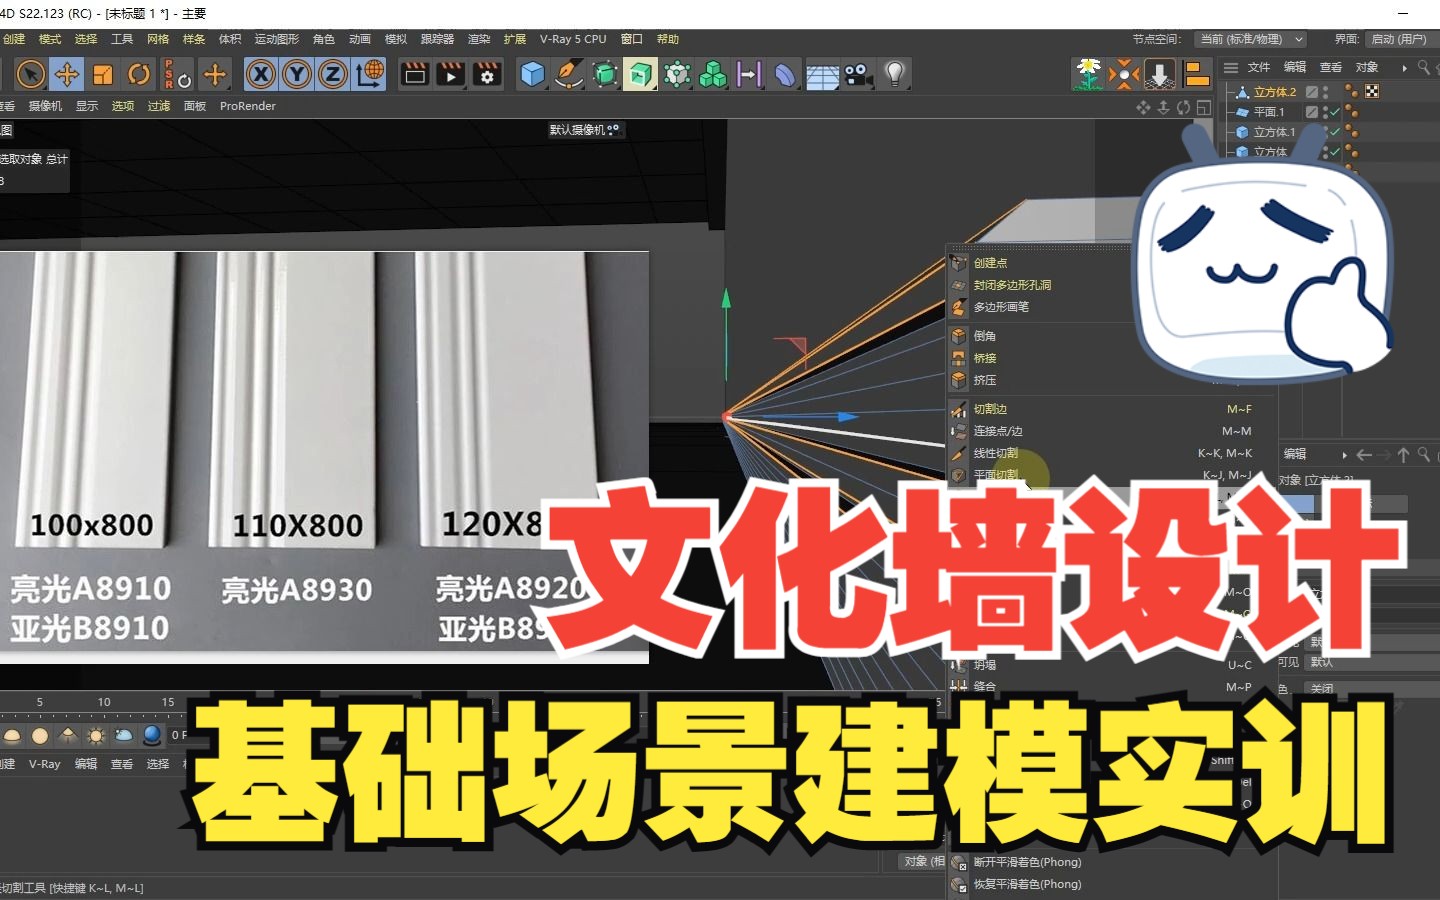Activate the Move tool

[67, 74]
